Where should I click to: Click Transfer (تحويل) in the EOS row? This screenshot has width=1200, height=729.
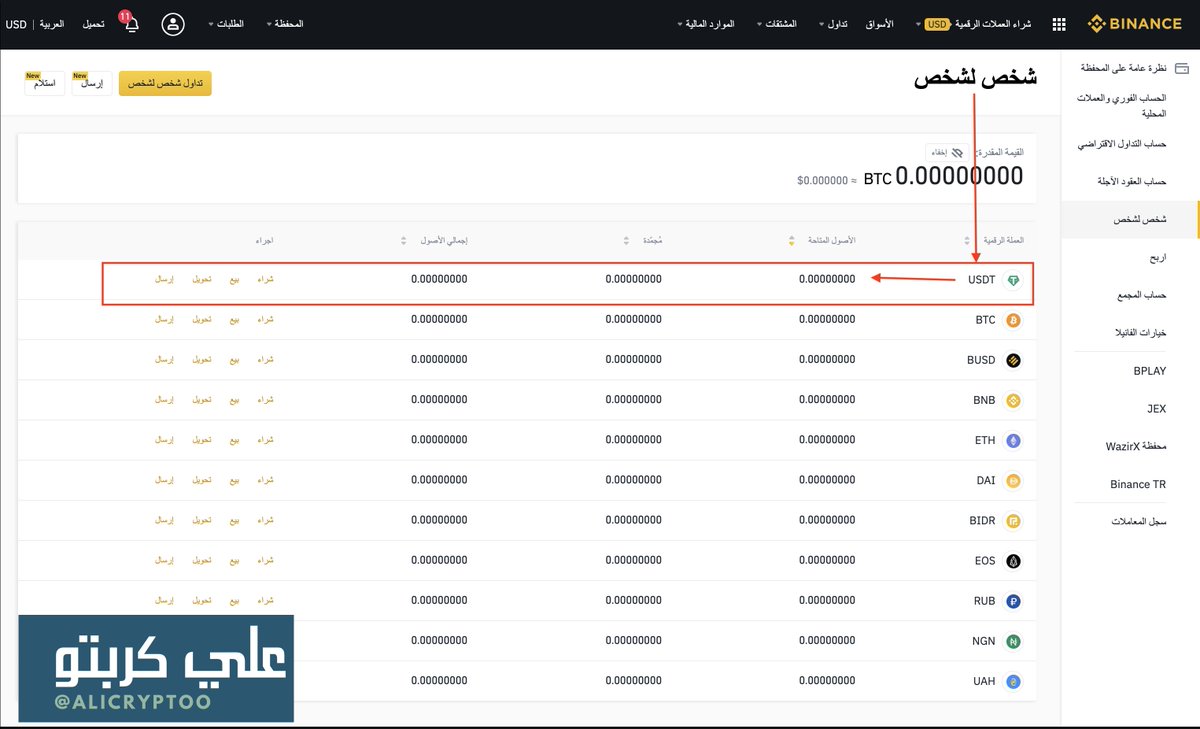[201, 560]
